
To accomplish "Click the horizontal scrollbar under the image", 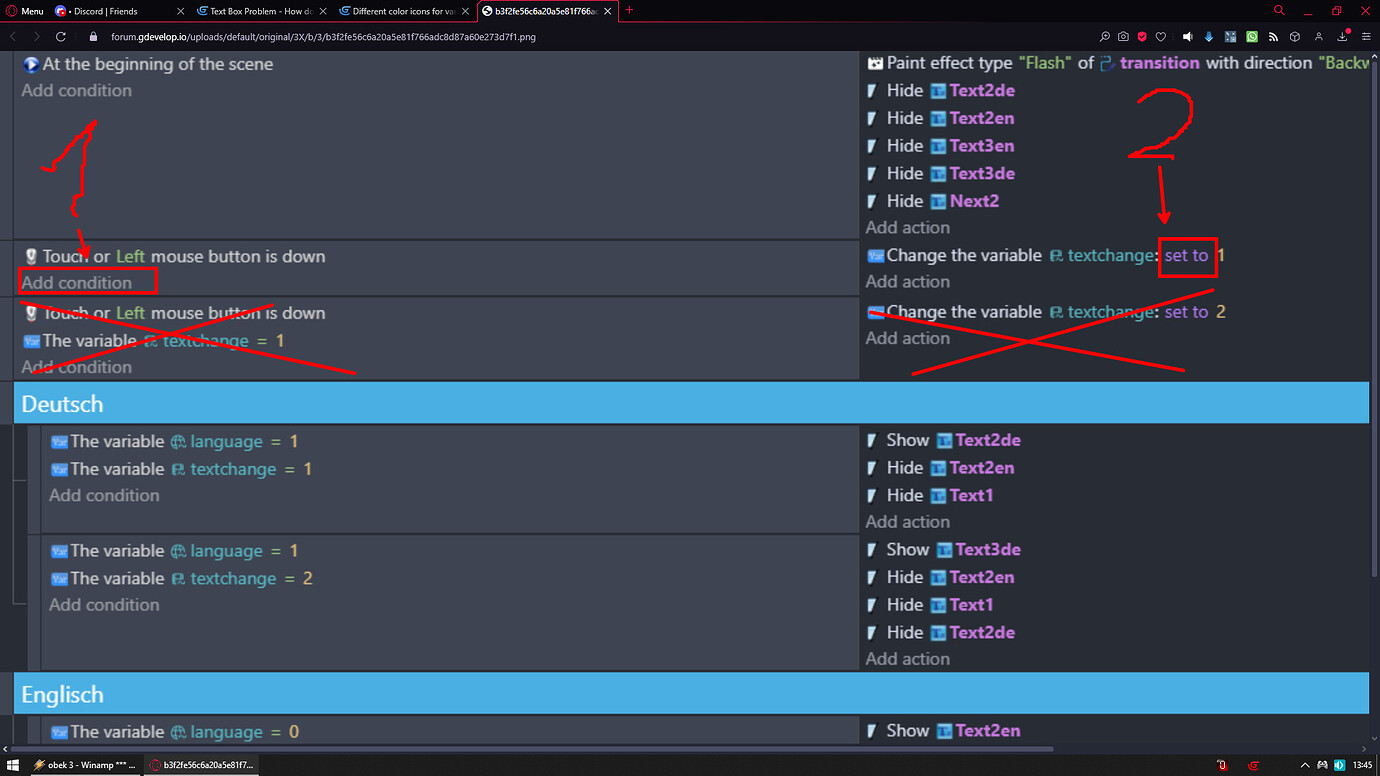I will [530, 749].
